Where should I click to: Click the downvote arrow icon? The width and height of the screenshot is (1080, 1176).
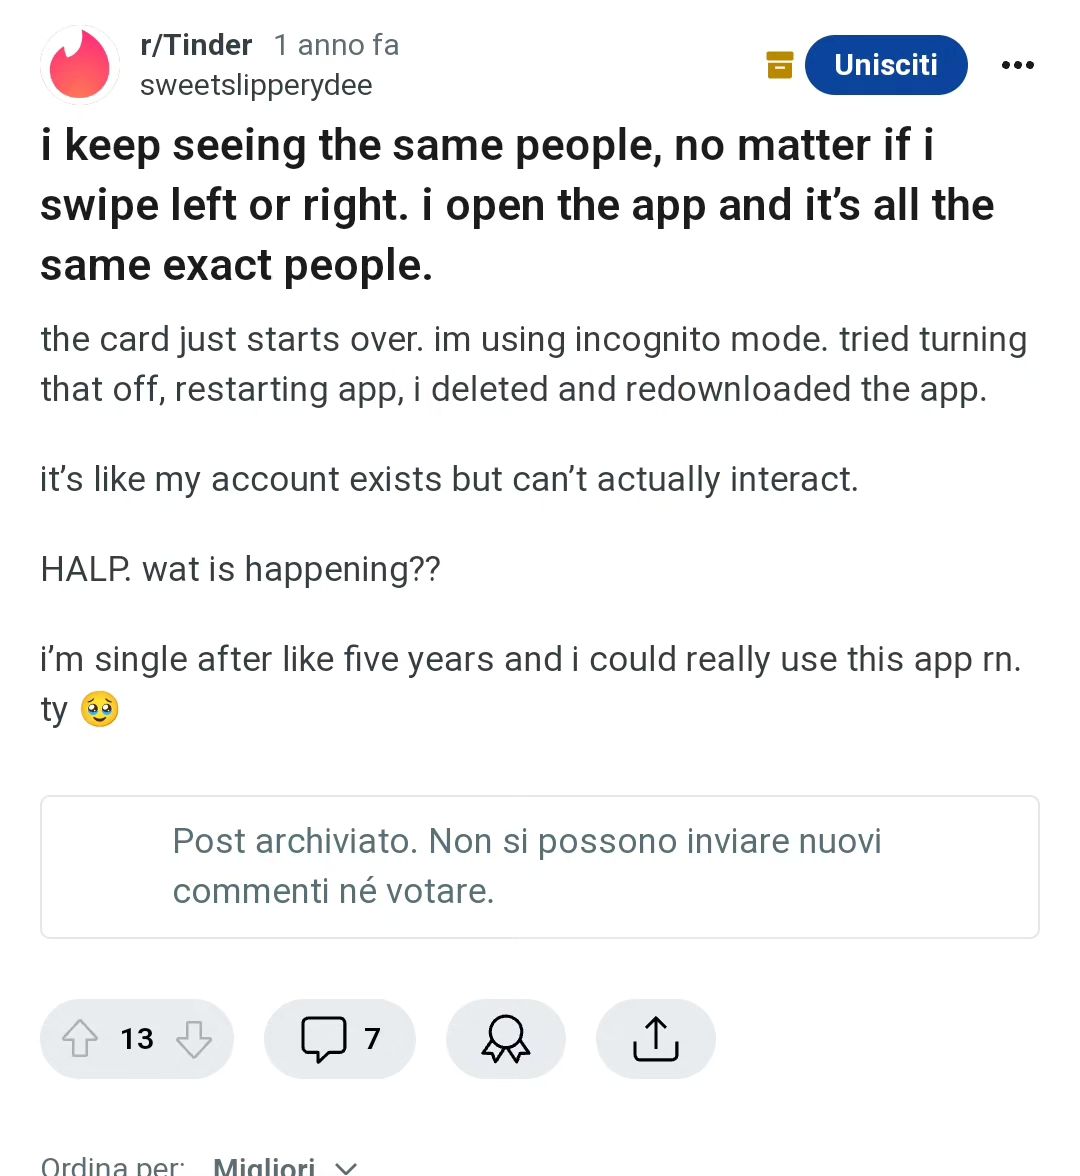[194, 1039]
